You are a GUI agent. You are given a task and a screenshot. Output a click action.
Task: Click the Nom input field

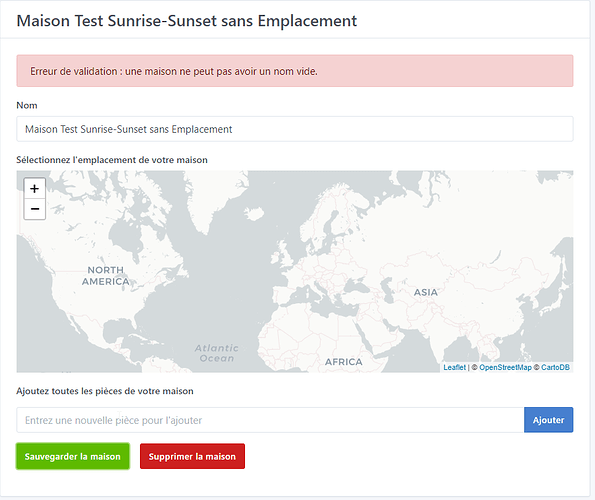point(294,129)
